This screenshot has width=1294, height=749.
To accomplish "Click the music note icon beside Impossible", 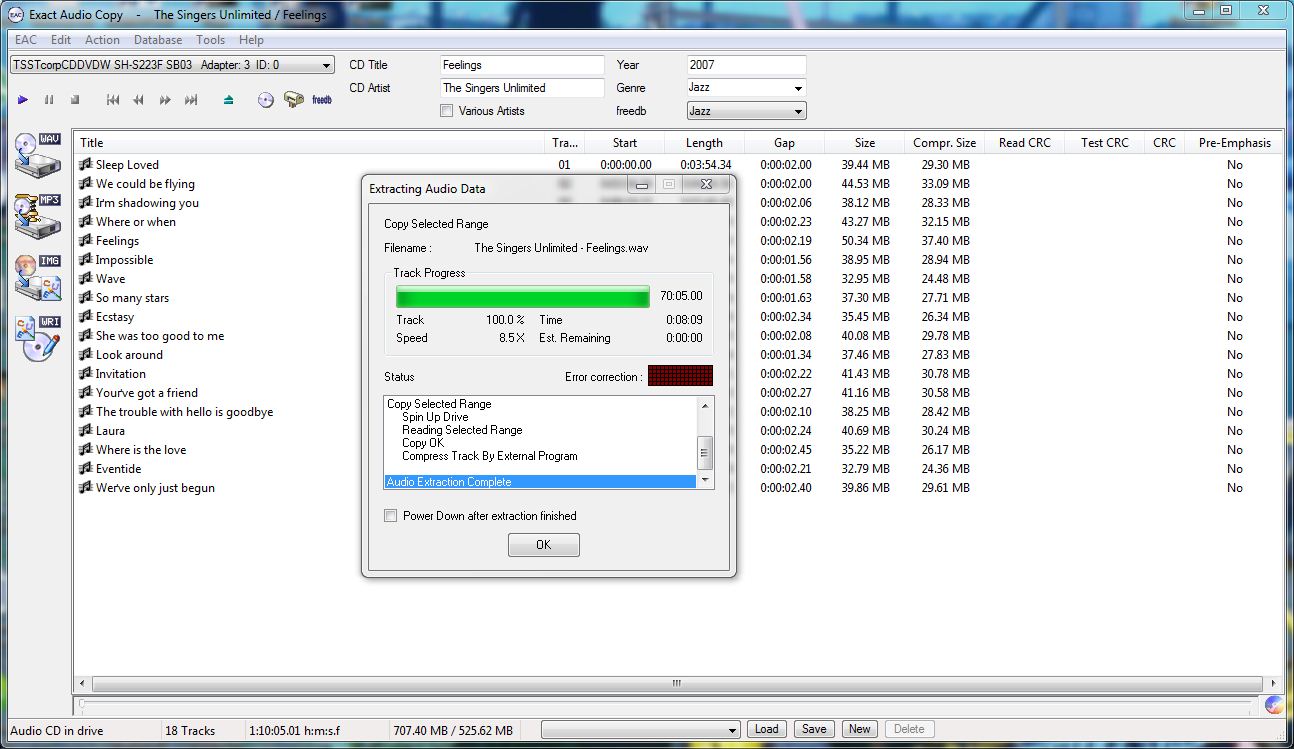I will click(86, 260).
